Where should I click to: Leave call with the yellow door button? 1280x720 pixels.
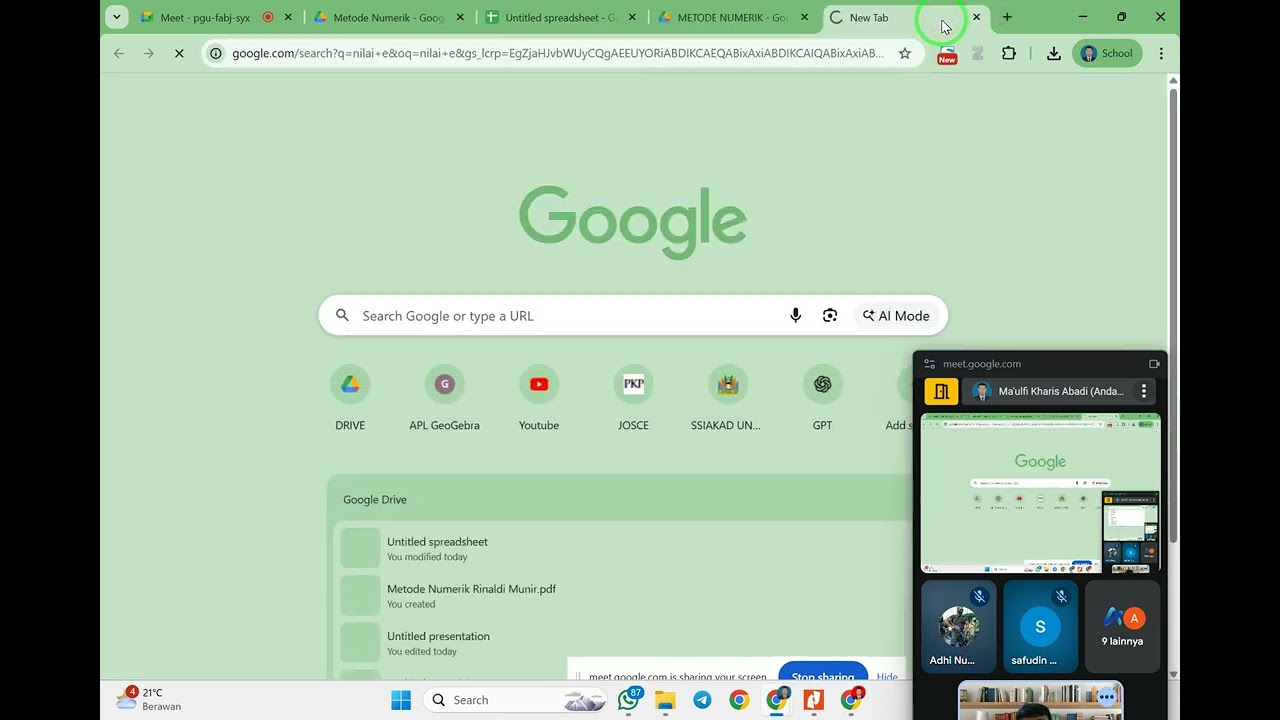[941, 391]
